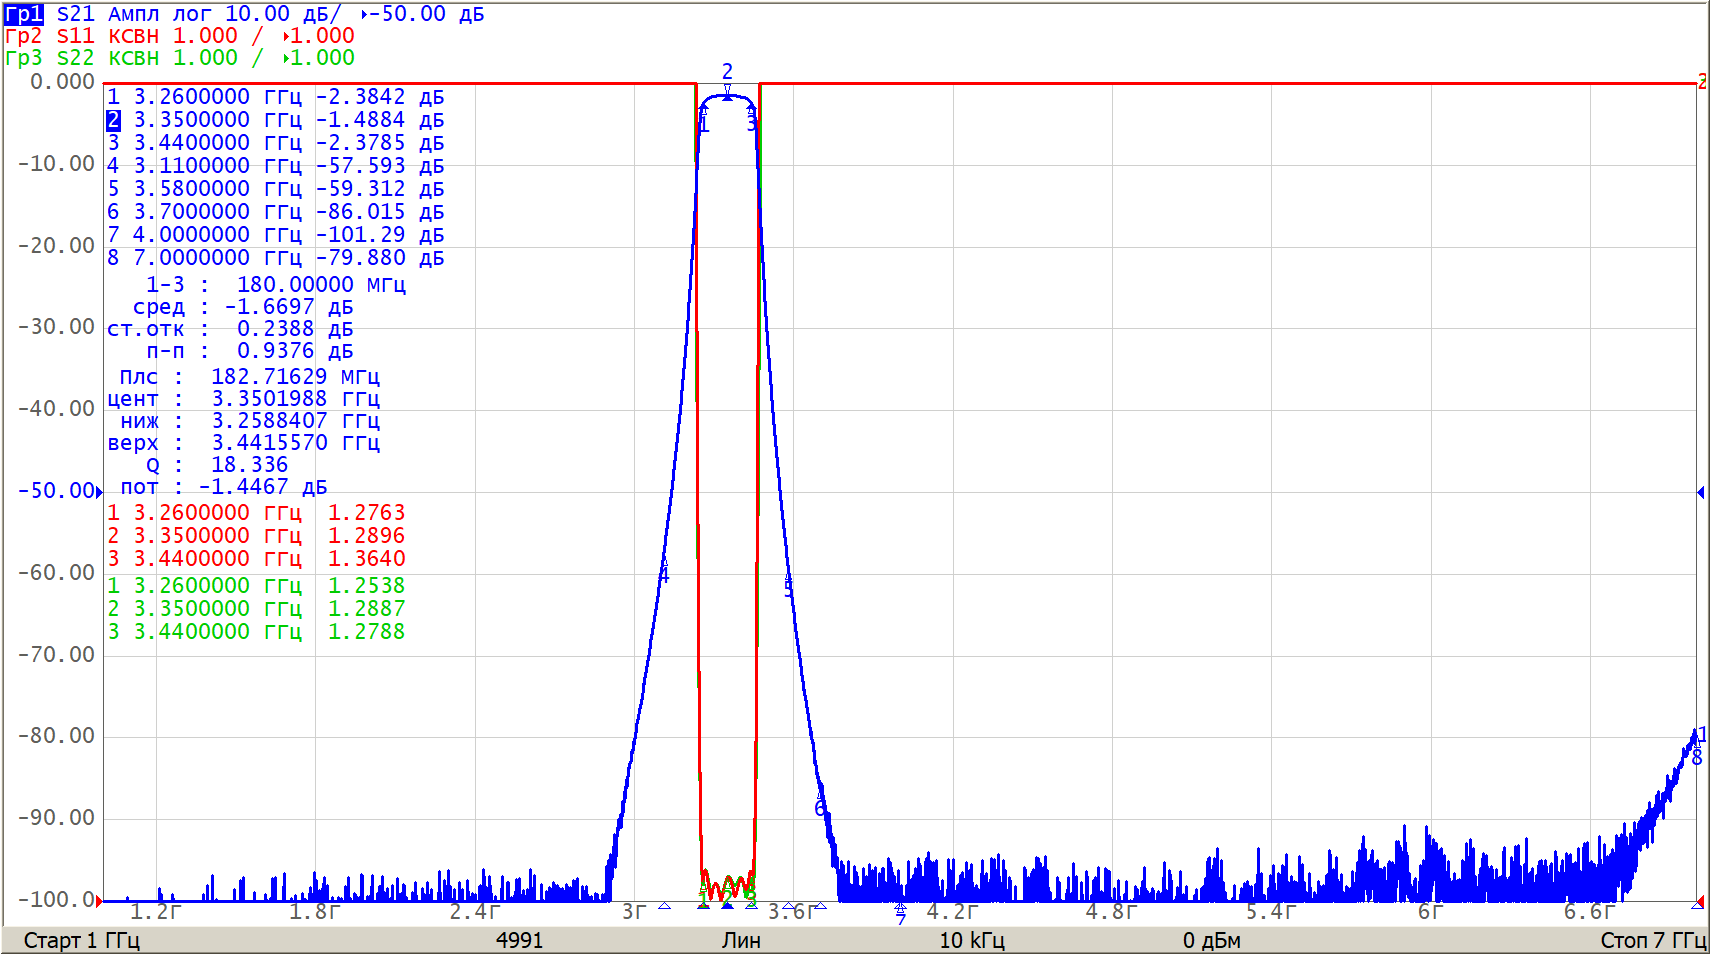Screen dimensions: 1710x954
Task: Click marker 2 label above the passband peak
Action: click(727, 72)
